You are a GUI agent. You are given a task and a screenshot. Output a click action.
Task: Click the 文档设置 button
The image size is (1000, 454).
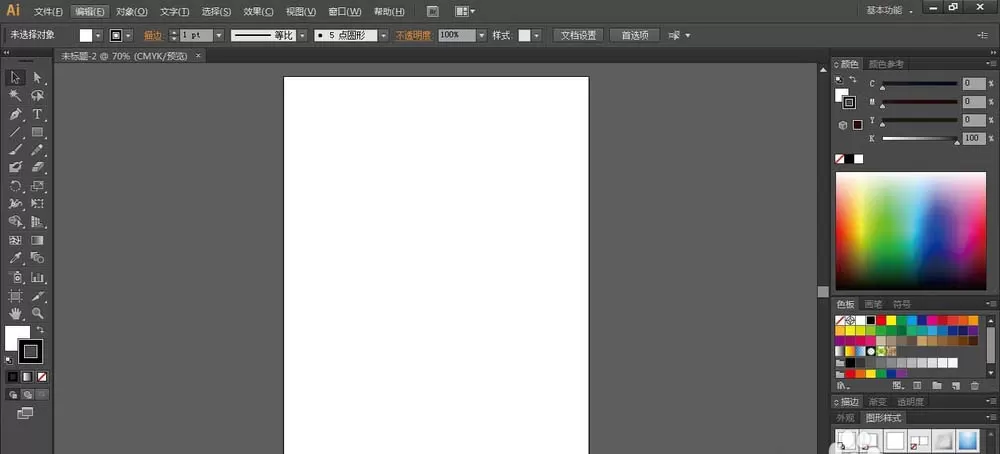578,36
